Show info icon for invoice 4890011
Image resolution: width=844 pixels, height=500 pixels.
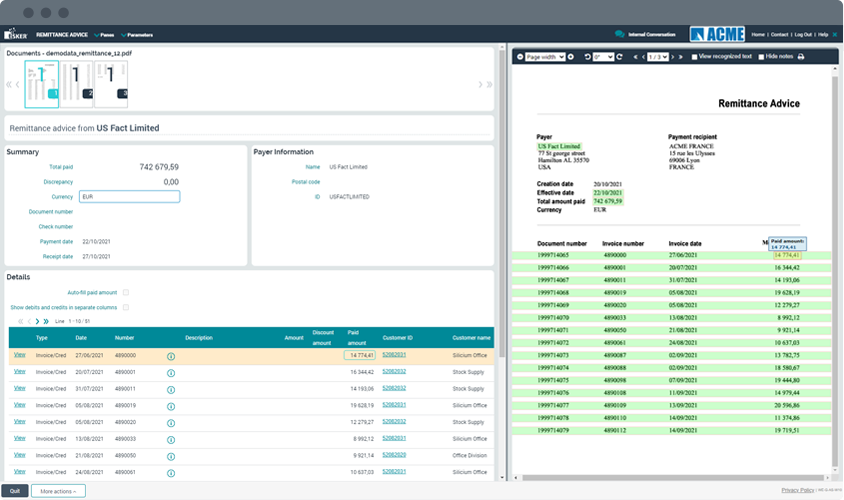[171, 390]
